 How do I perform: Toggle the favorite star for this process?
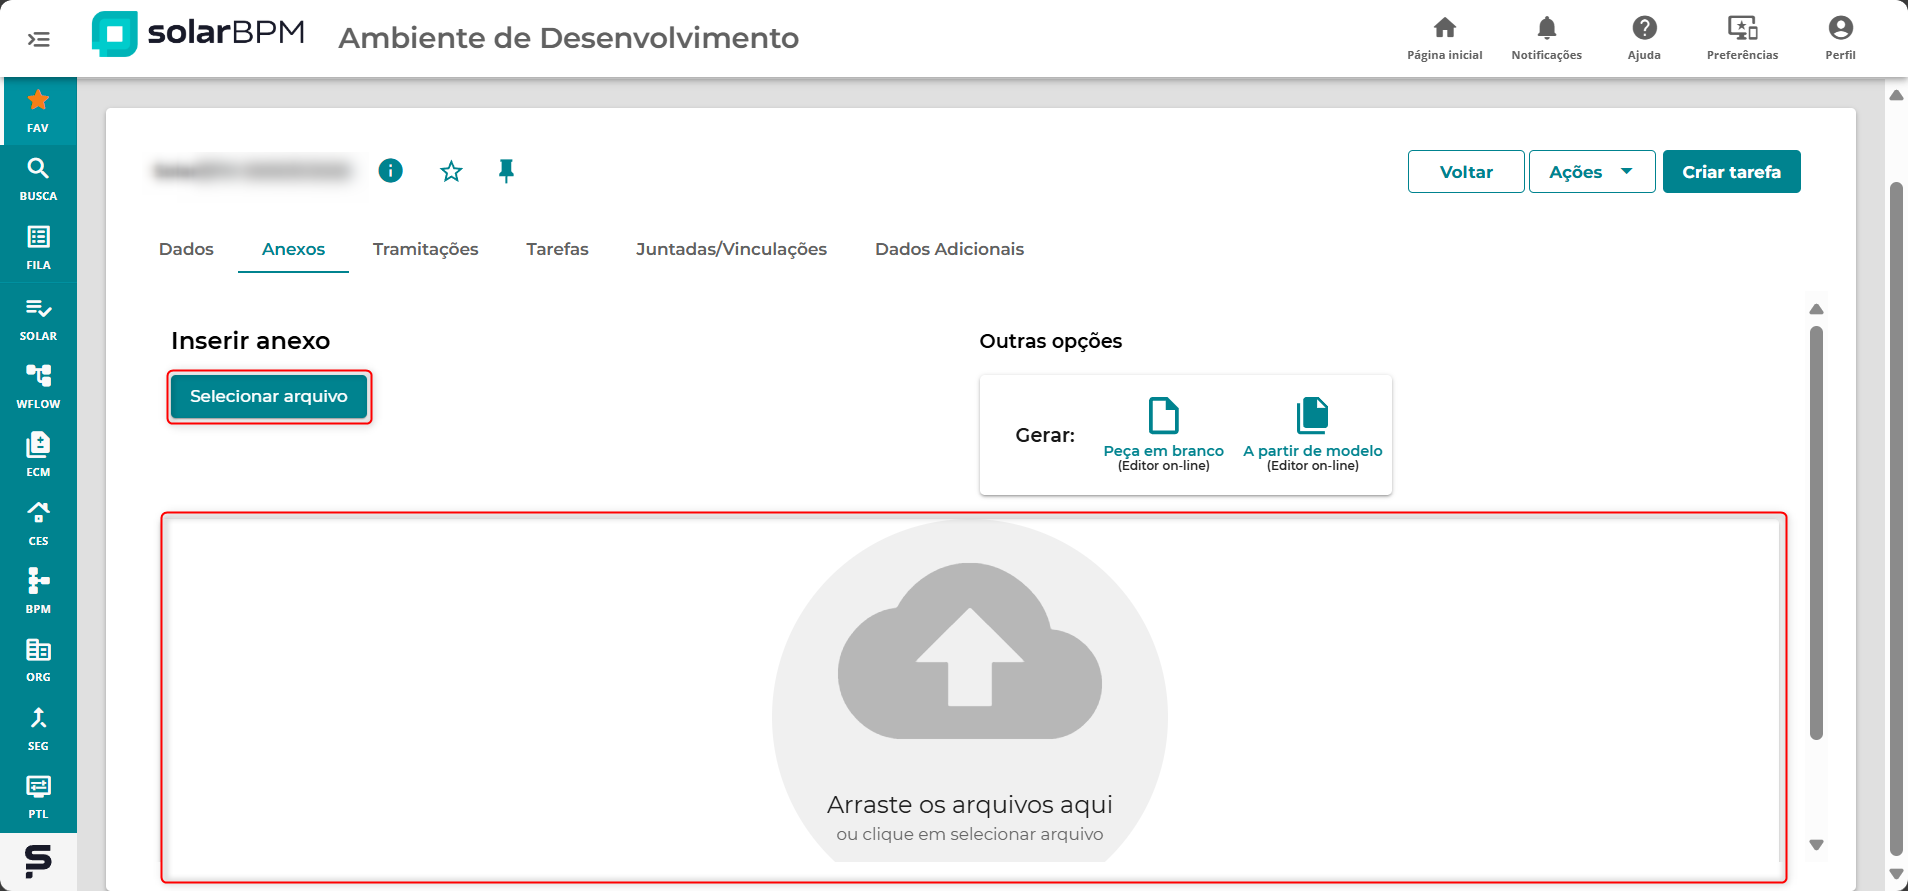[x=451, y=172]
